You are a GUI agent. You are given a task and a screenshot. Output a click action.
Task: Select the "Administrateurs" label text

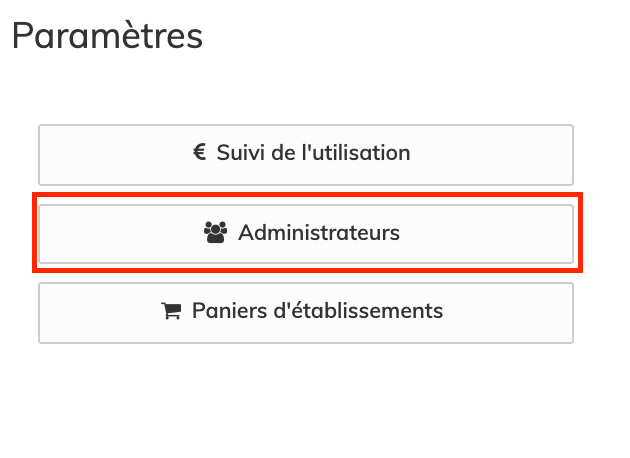(x=319, y=233)
